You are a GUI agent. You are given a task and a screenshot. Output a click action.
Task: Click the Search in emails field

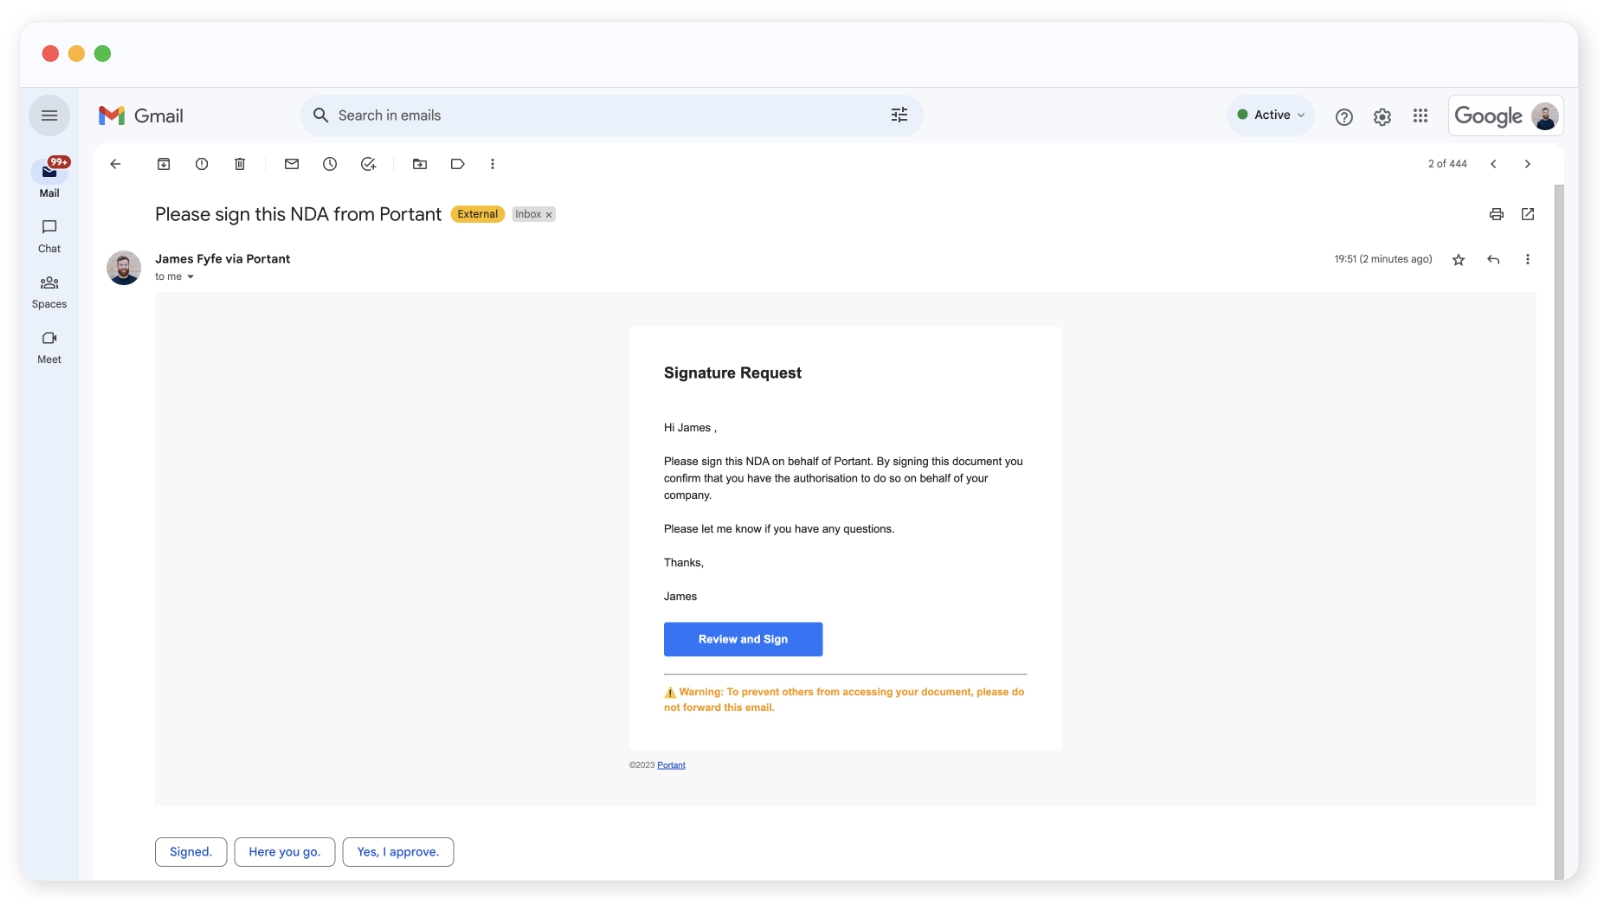600,115
